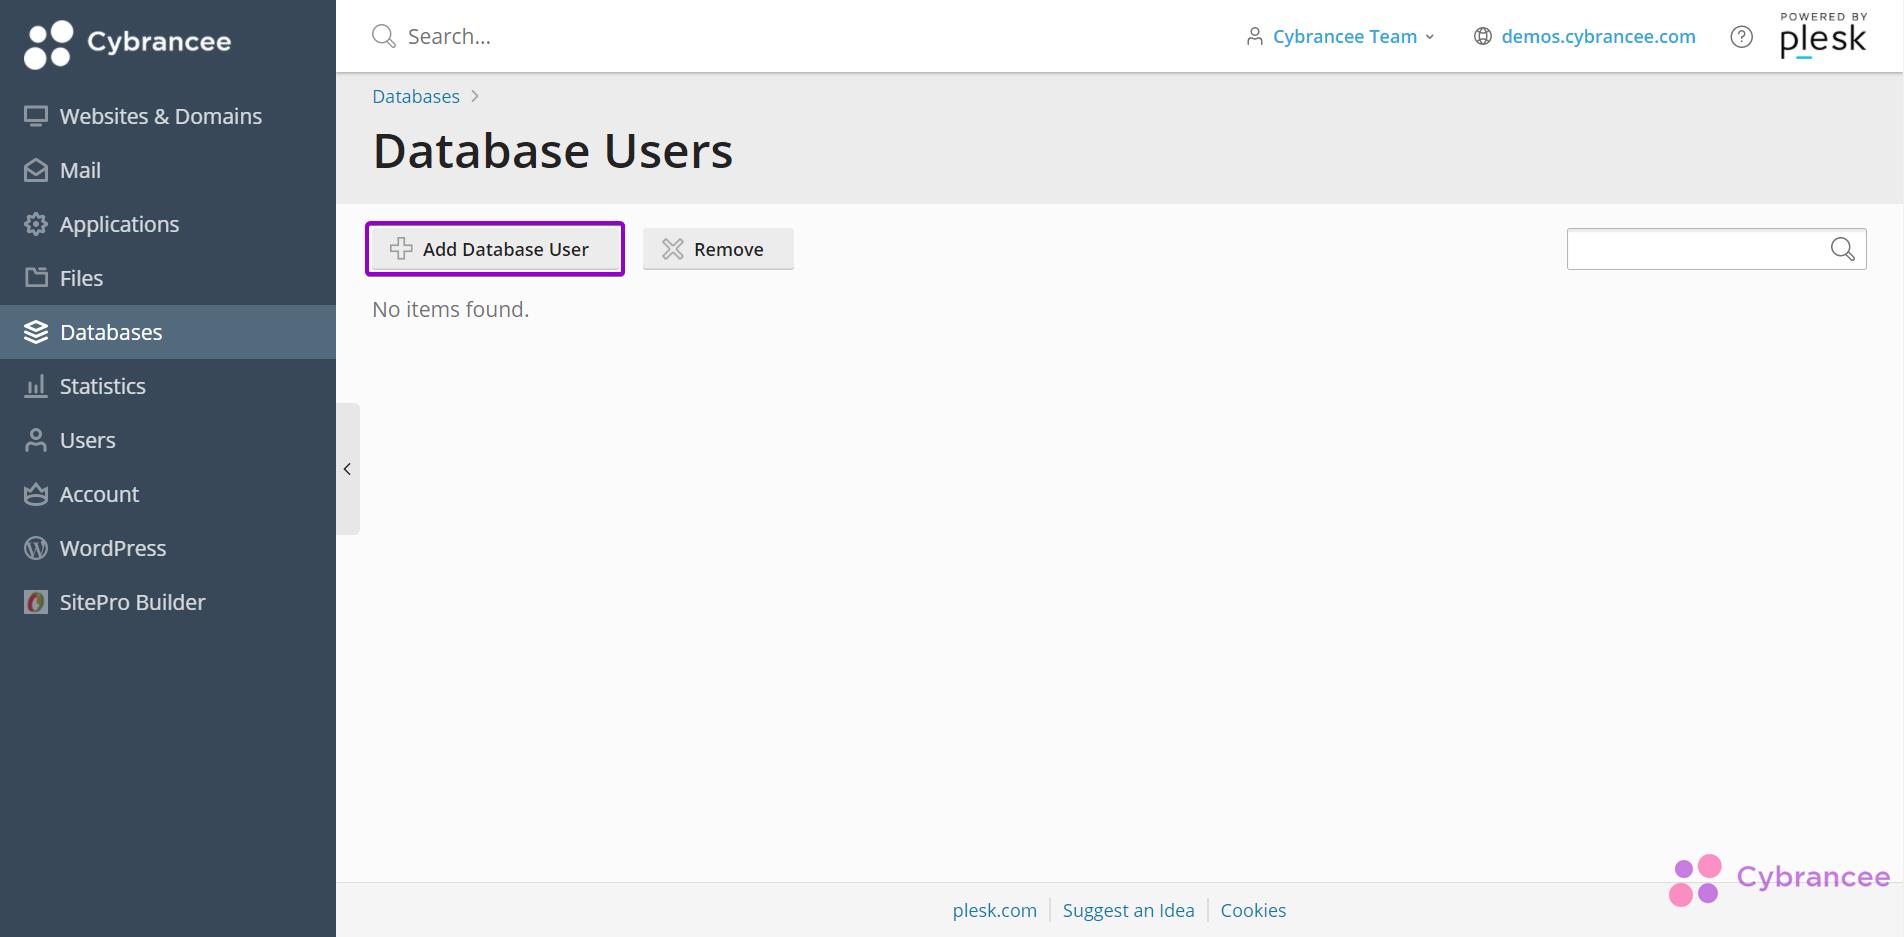Open the Websites & Domains section
The height and width of the screenshot is (937, 1904).
click(160, 116)
